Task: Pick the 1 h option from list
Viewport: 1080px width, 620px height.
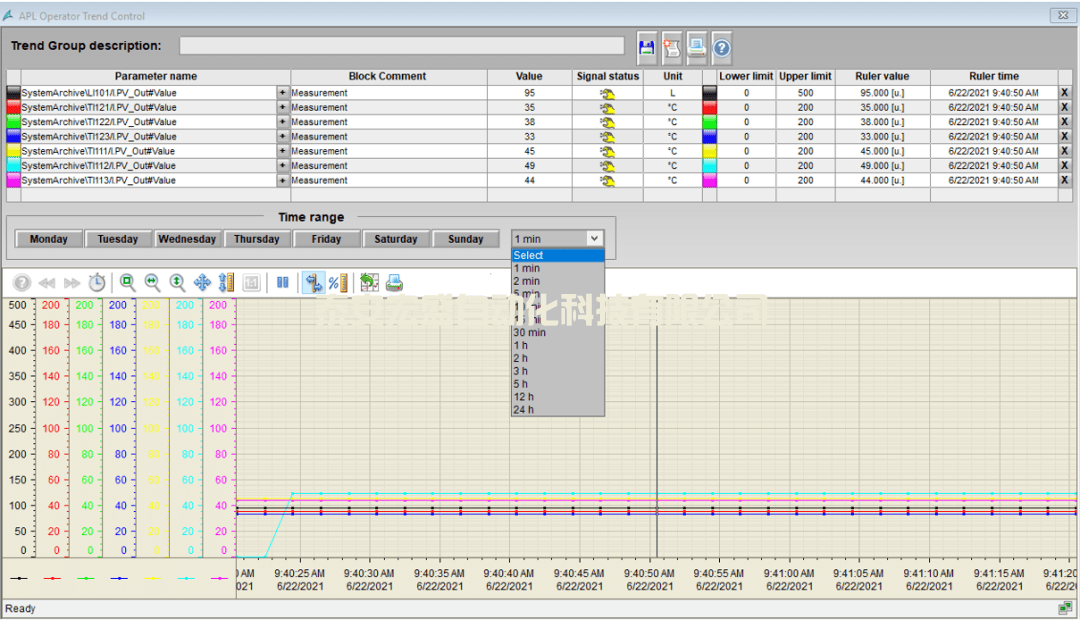Action: pos(521,345)
